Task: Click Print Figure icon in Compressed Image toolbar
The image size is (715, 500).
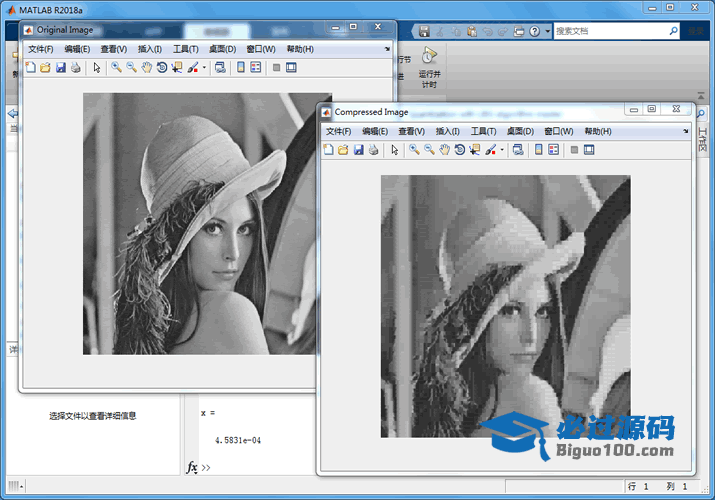Action: tap(373, 149)
